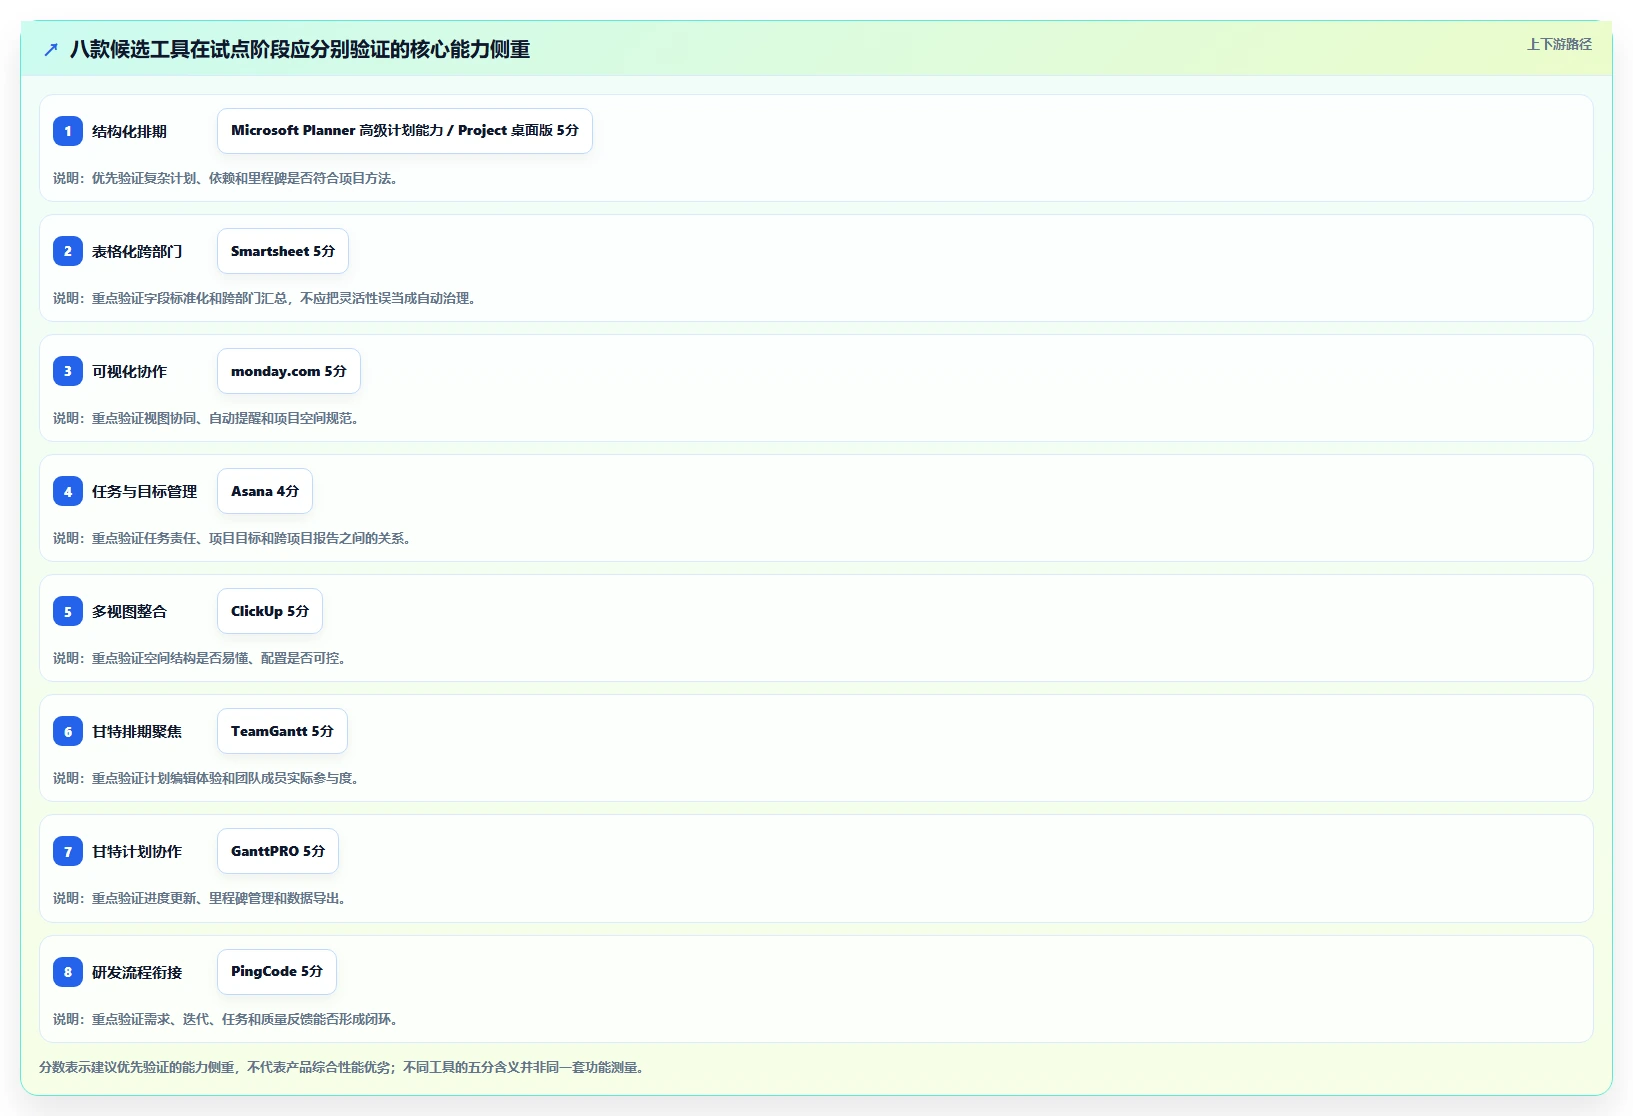Select the GanttPRO 5分 chip
The height and width of the screenshot is (1116, 1633).
click(278, 851)
